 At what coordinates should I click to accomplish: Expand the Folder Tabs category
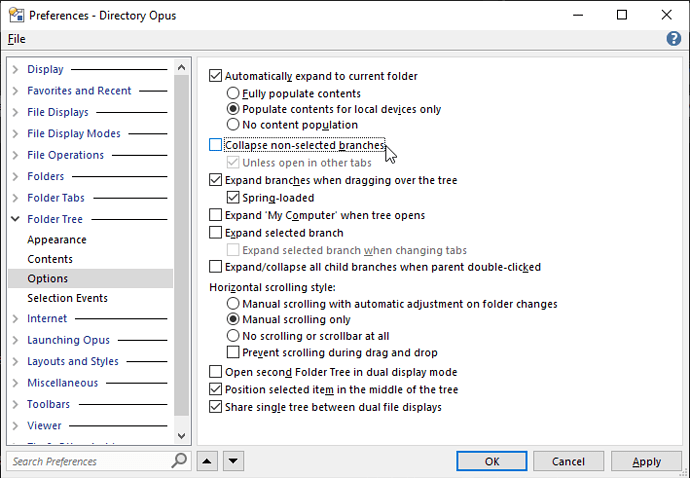15,198
